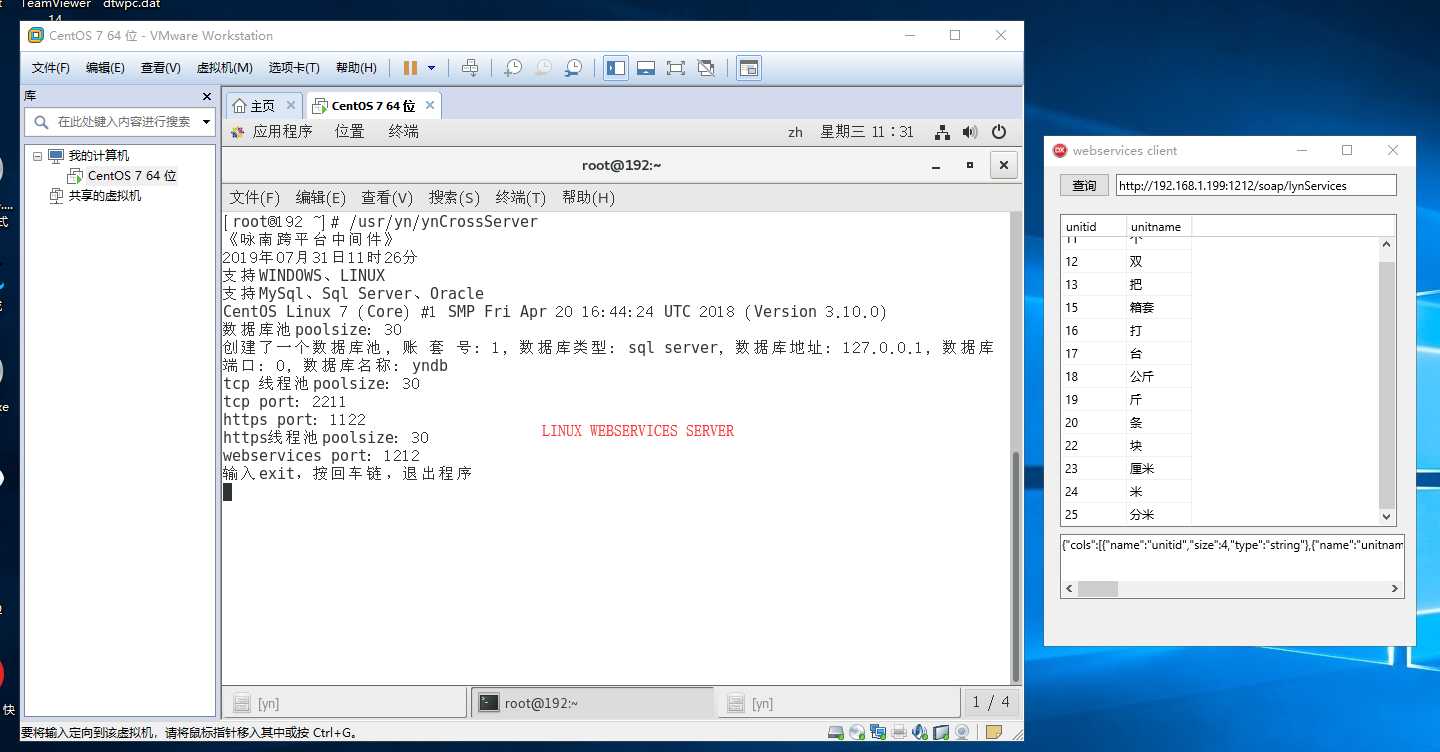The image size is (1440, 752).
Task: Open the 终端 app menu in top bar
Action: pos(403,132)
